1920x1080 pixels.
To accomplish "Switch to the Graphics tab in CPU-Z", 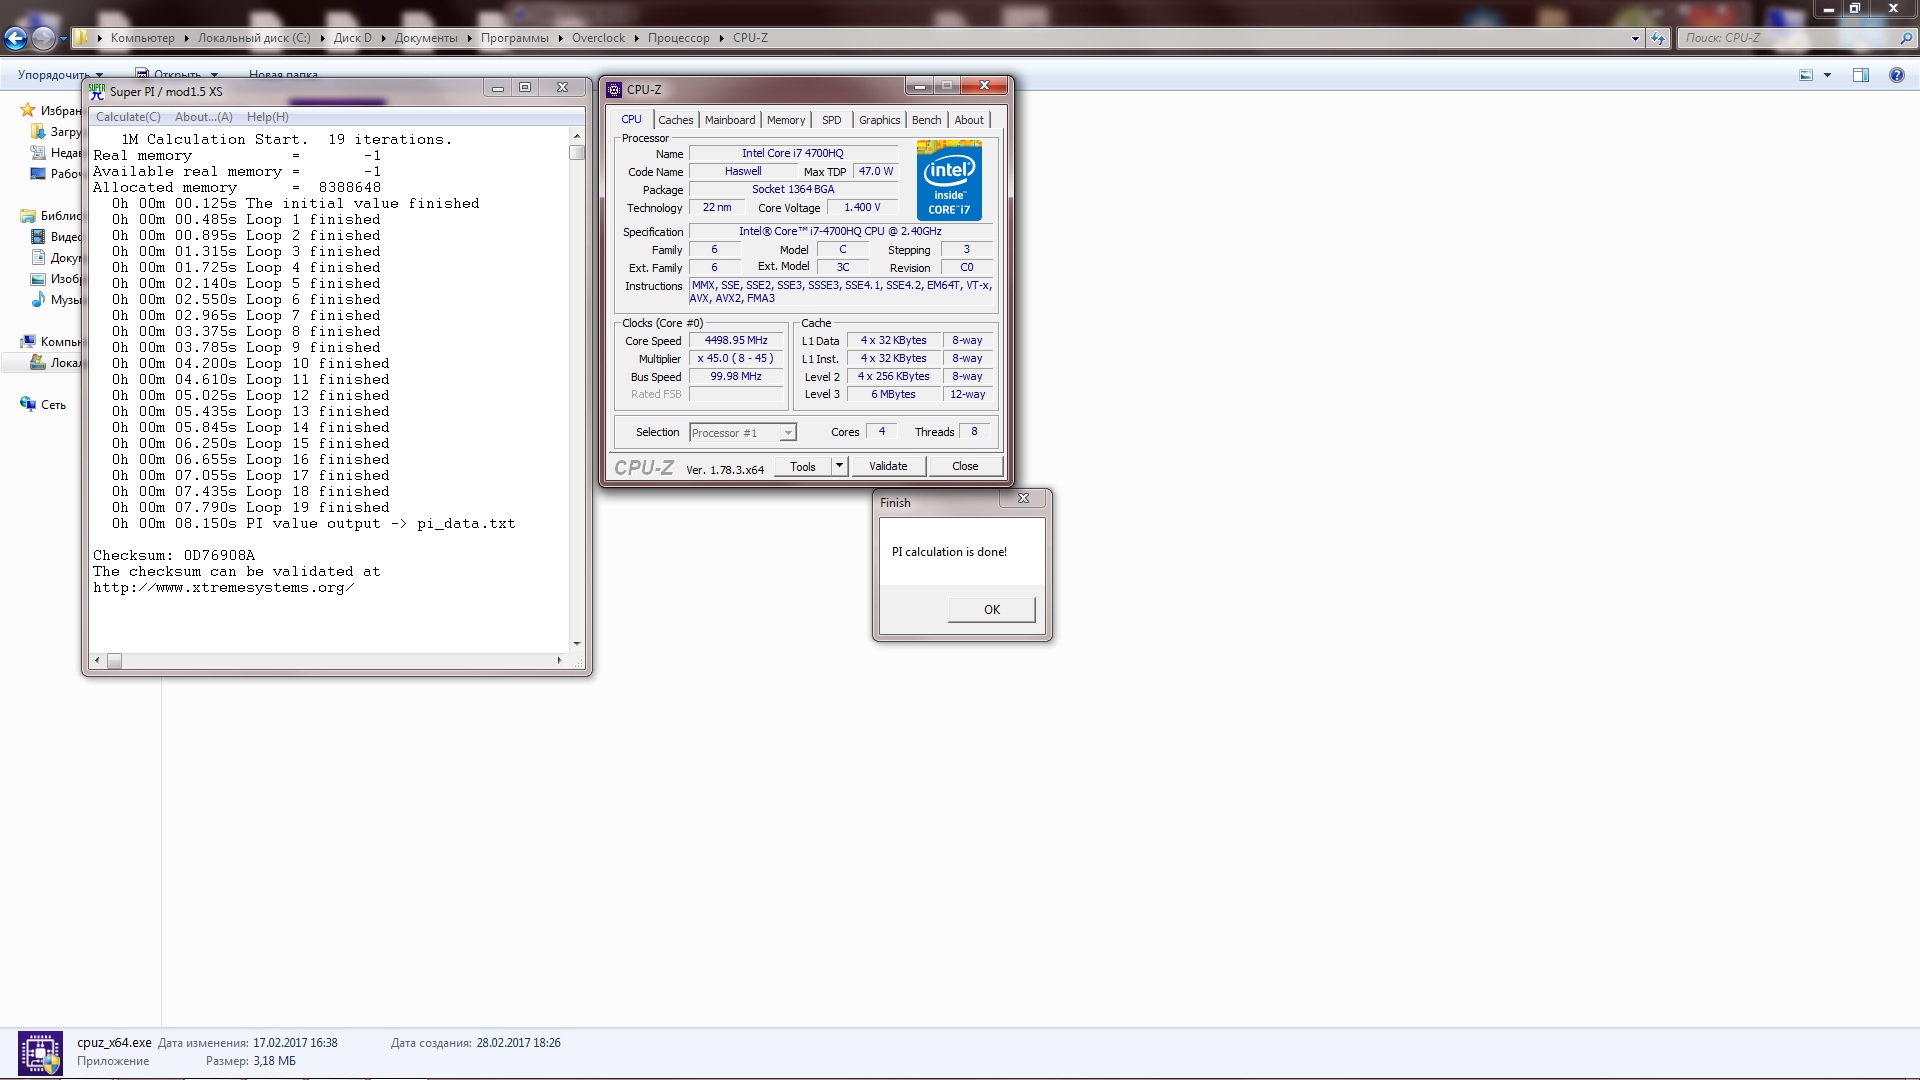I will (880, 120).
